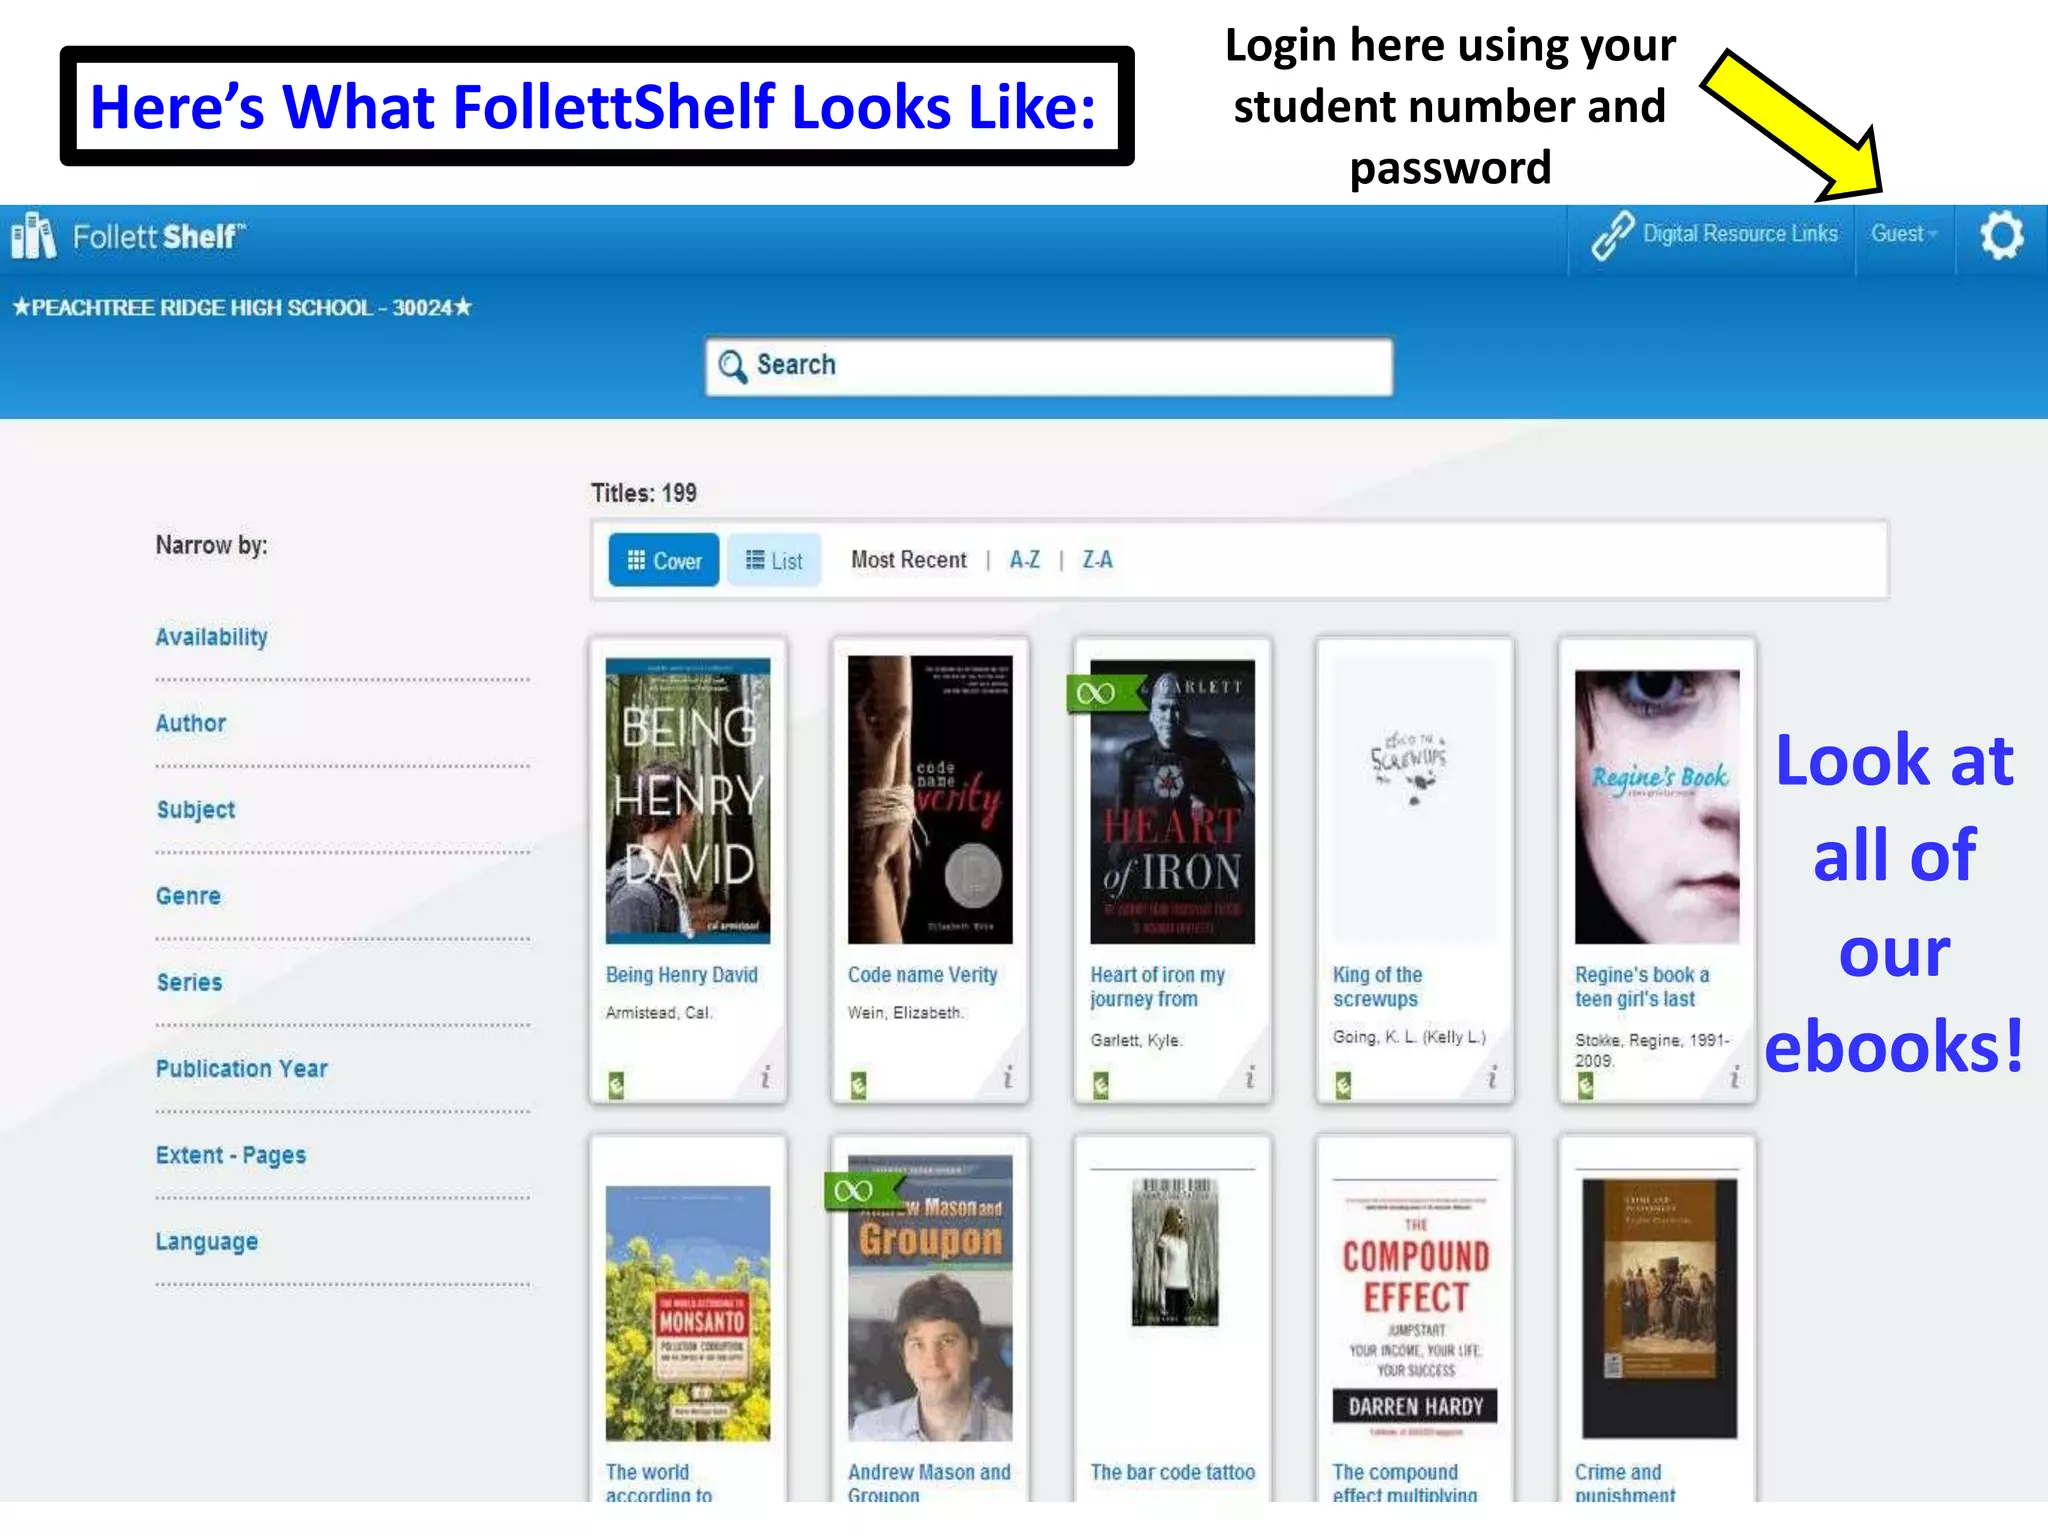
Task: Expand the Language filter
Action: (x=207, y=1242)
